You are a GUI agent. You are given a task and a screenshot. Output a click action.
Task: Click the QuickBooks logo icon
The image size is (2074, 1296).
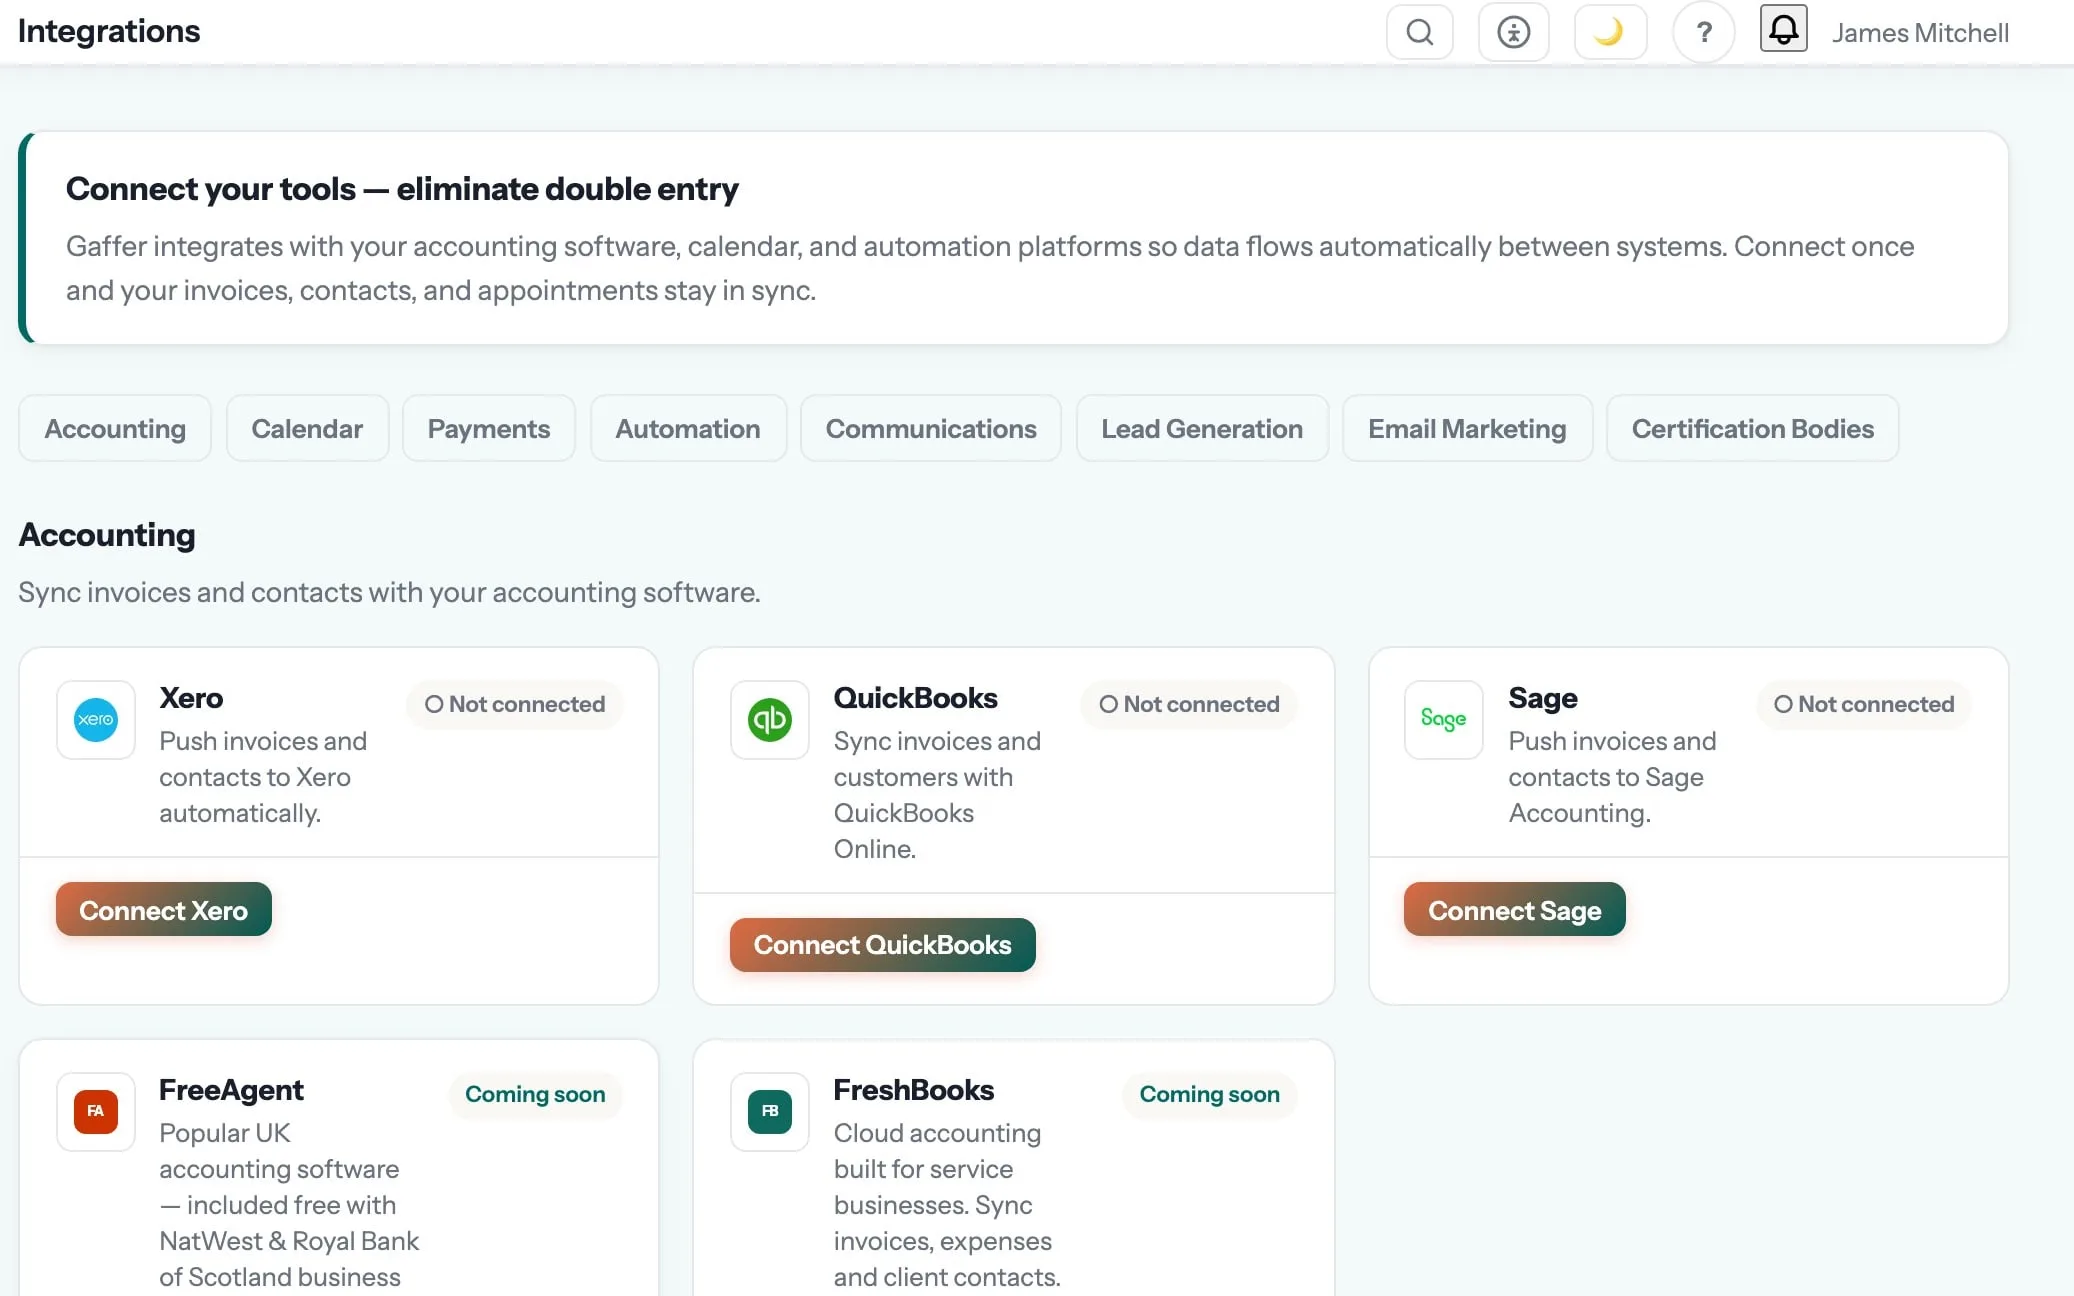coord(770,719)
